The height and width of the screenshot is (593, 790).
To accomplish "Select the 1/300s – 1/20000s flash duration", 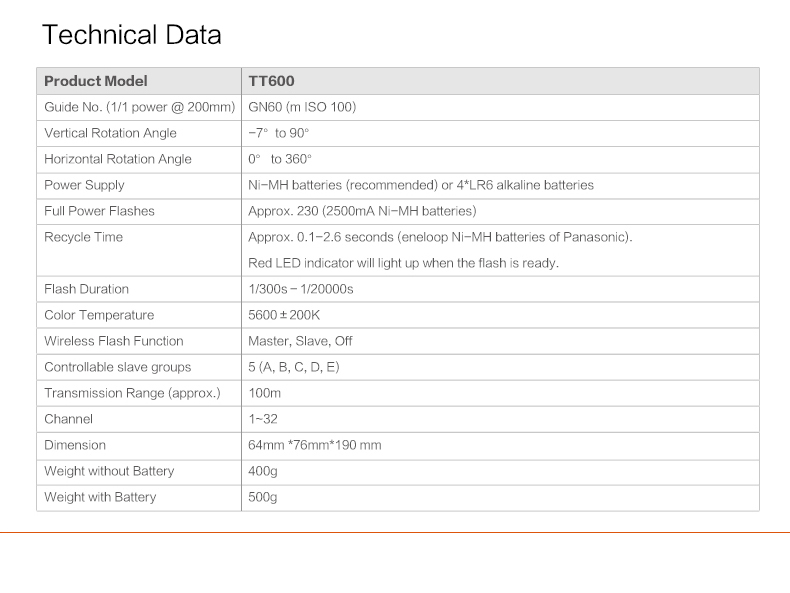I will pos(301,289).
